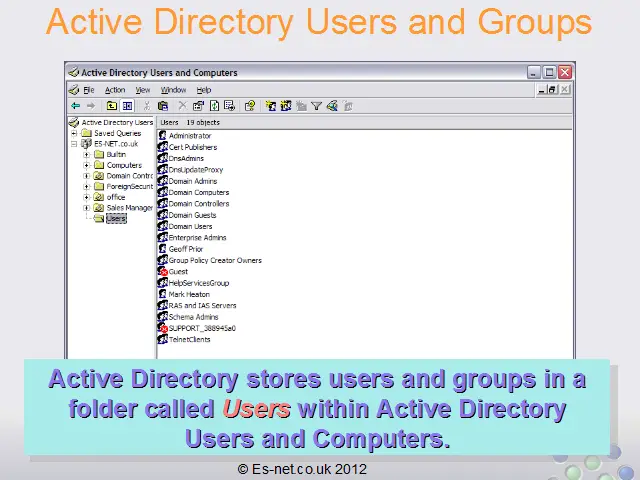The image size is (640, 480).
Task: Collapse the ES-NET.co.uk domain node
Action: [74, 144]
